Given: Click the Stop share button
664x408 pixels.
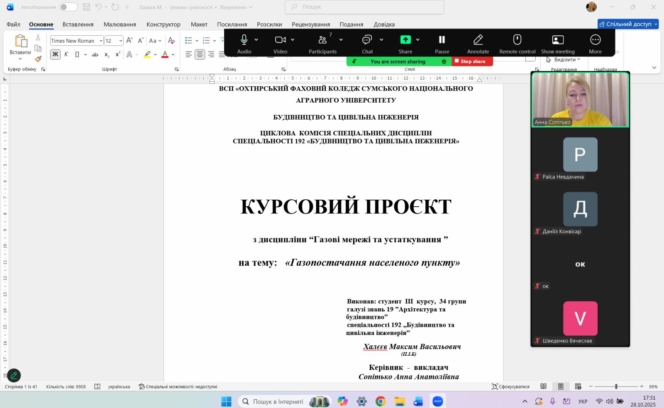Looking at the screenshot, I should 472,61.
